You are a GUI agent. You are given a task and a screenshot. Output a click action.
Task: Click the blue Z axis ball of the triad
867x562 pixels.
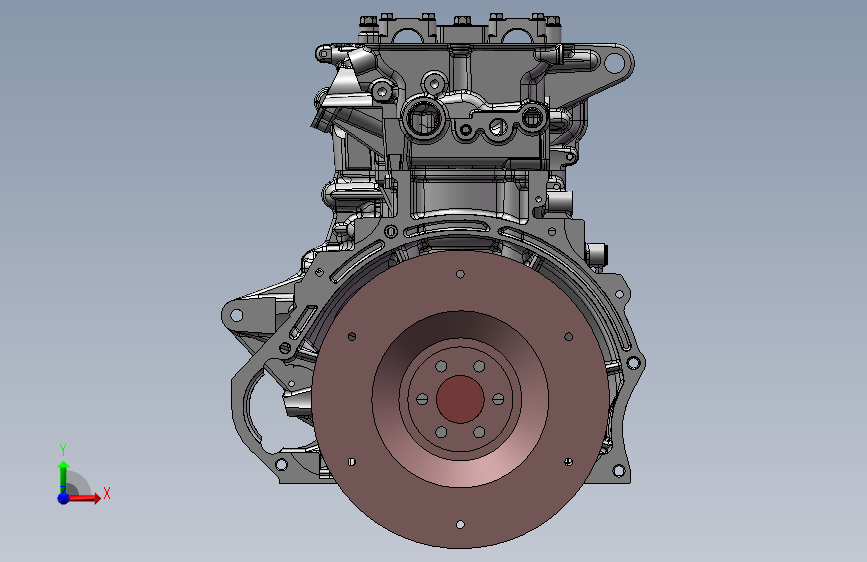64,498
